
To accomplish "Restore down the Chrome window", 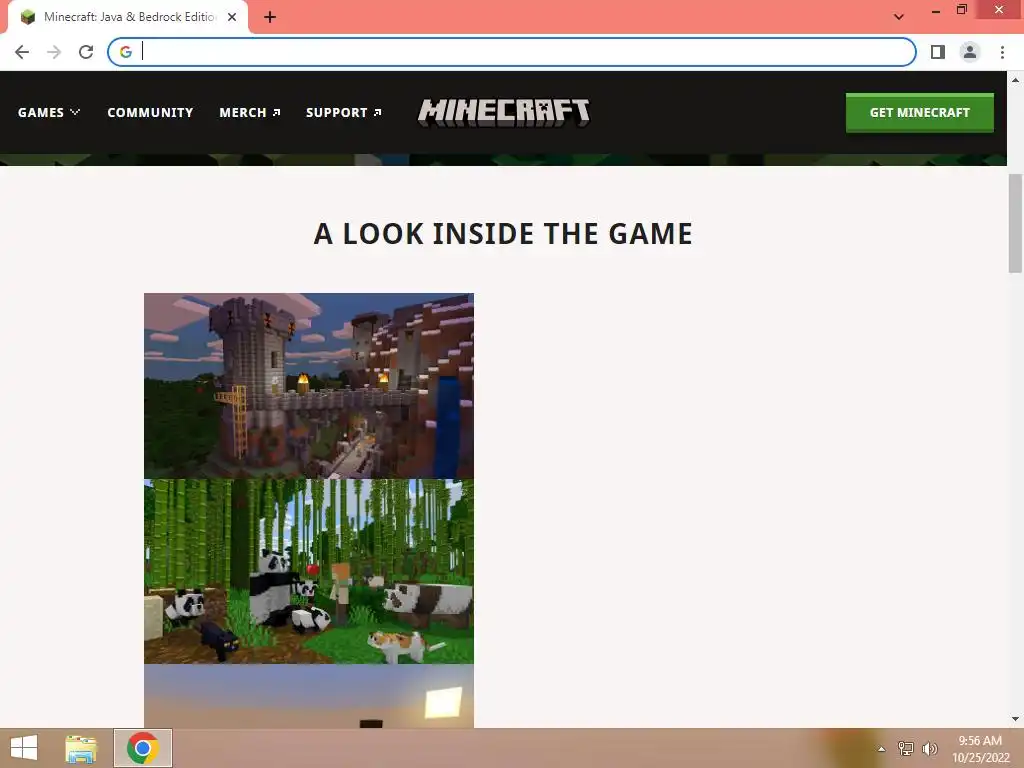I will (962, 10).
